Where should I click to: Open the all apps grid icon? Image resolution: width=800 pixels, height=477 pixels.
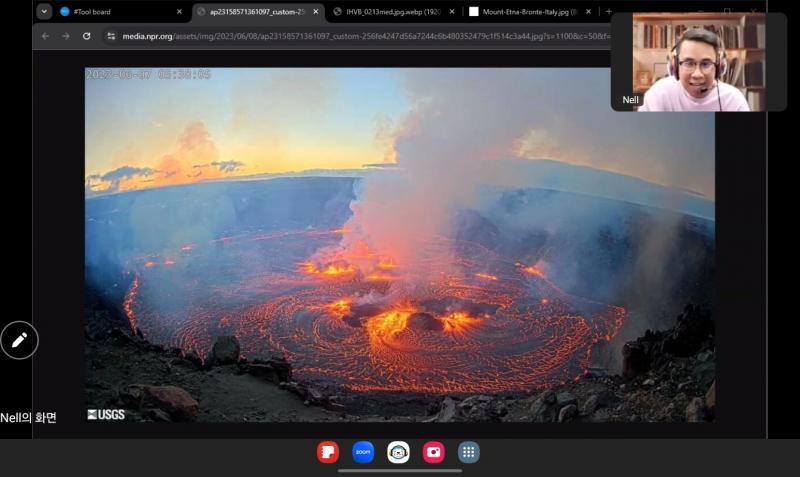468,452
